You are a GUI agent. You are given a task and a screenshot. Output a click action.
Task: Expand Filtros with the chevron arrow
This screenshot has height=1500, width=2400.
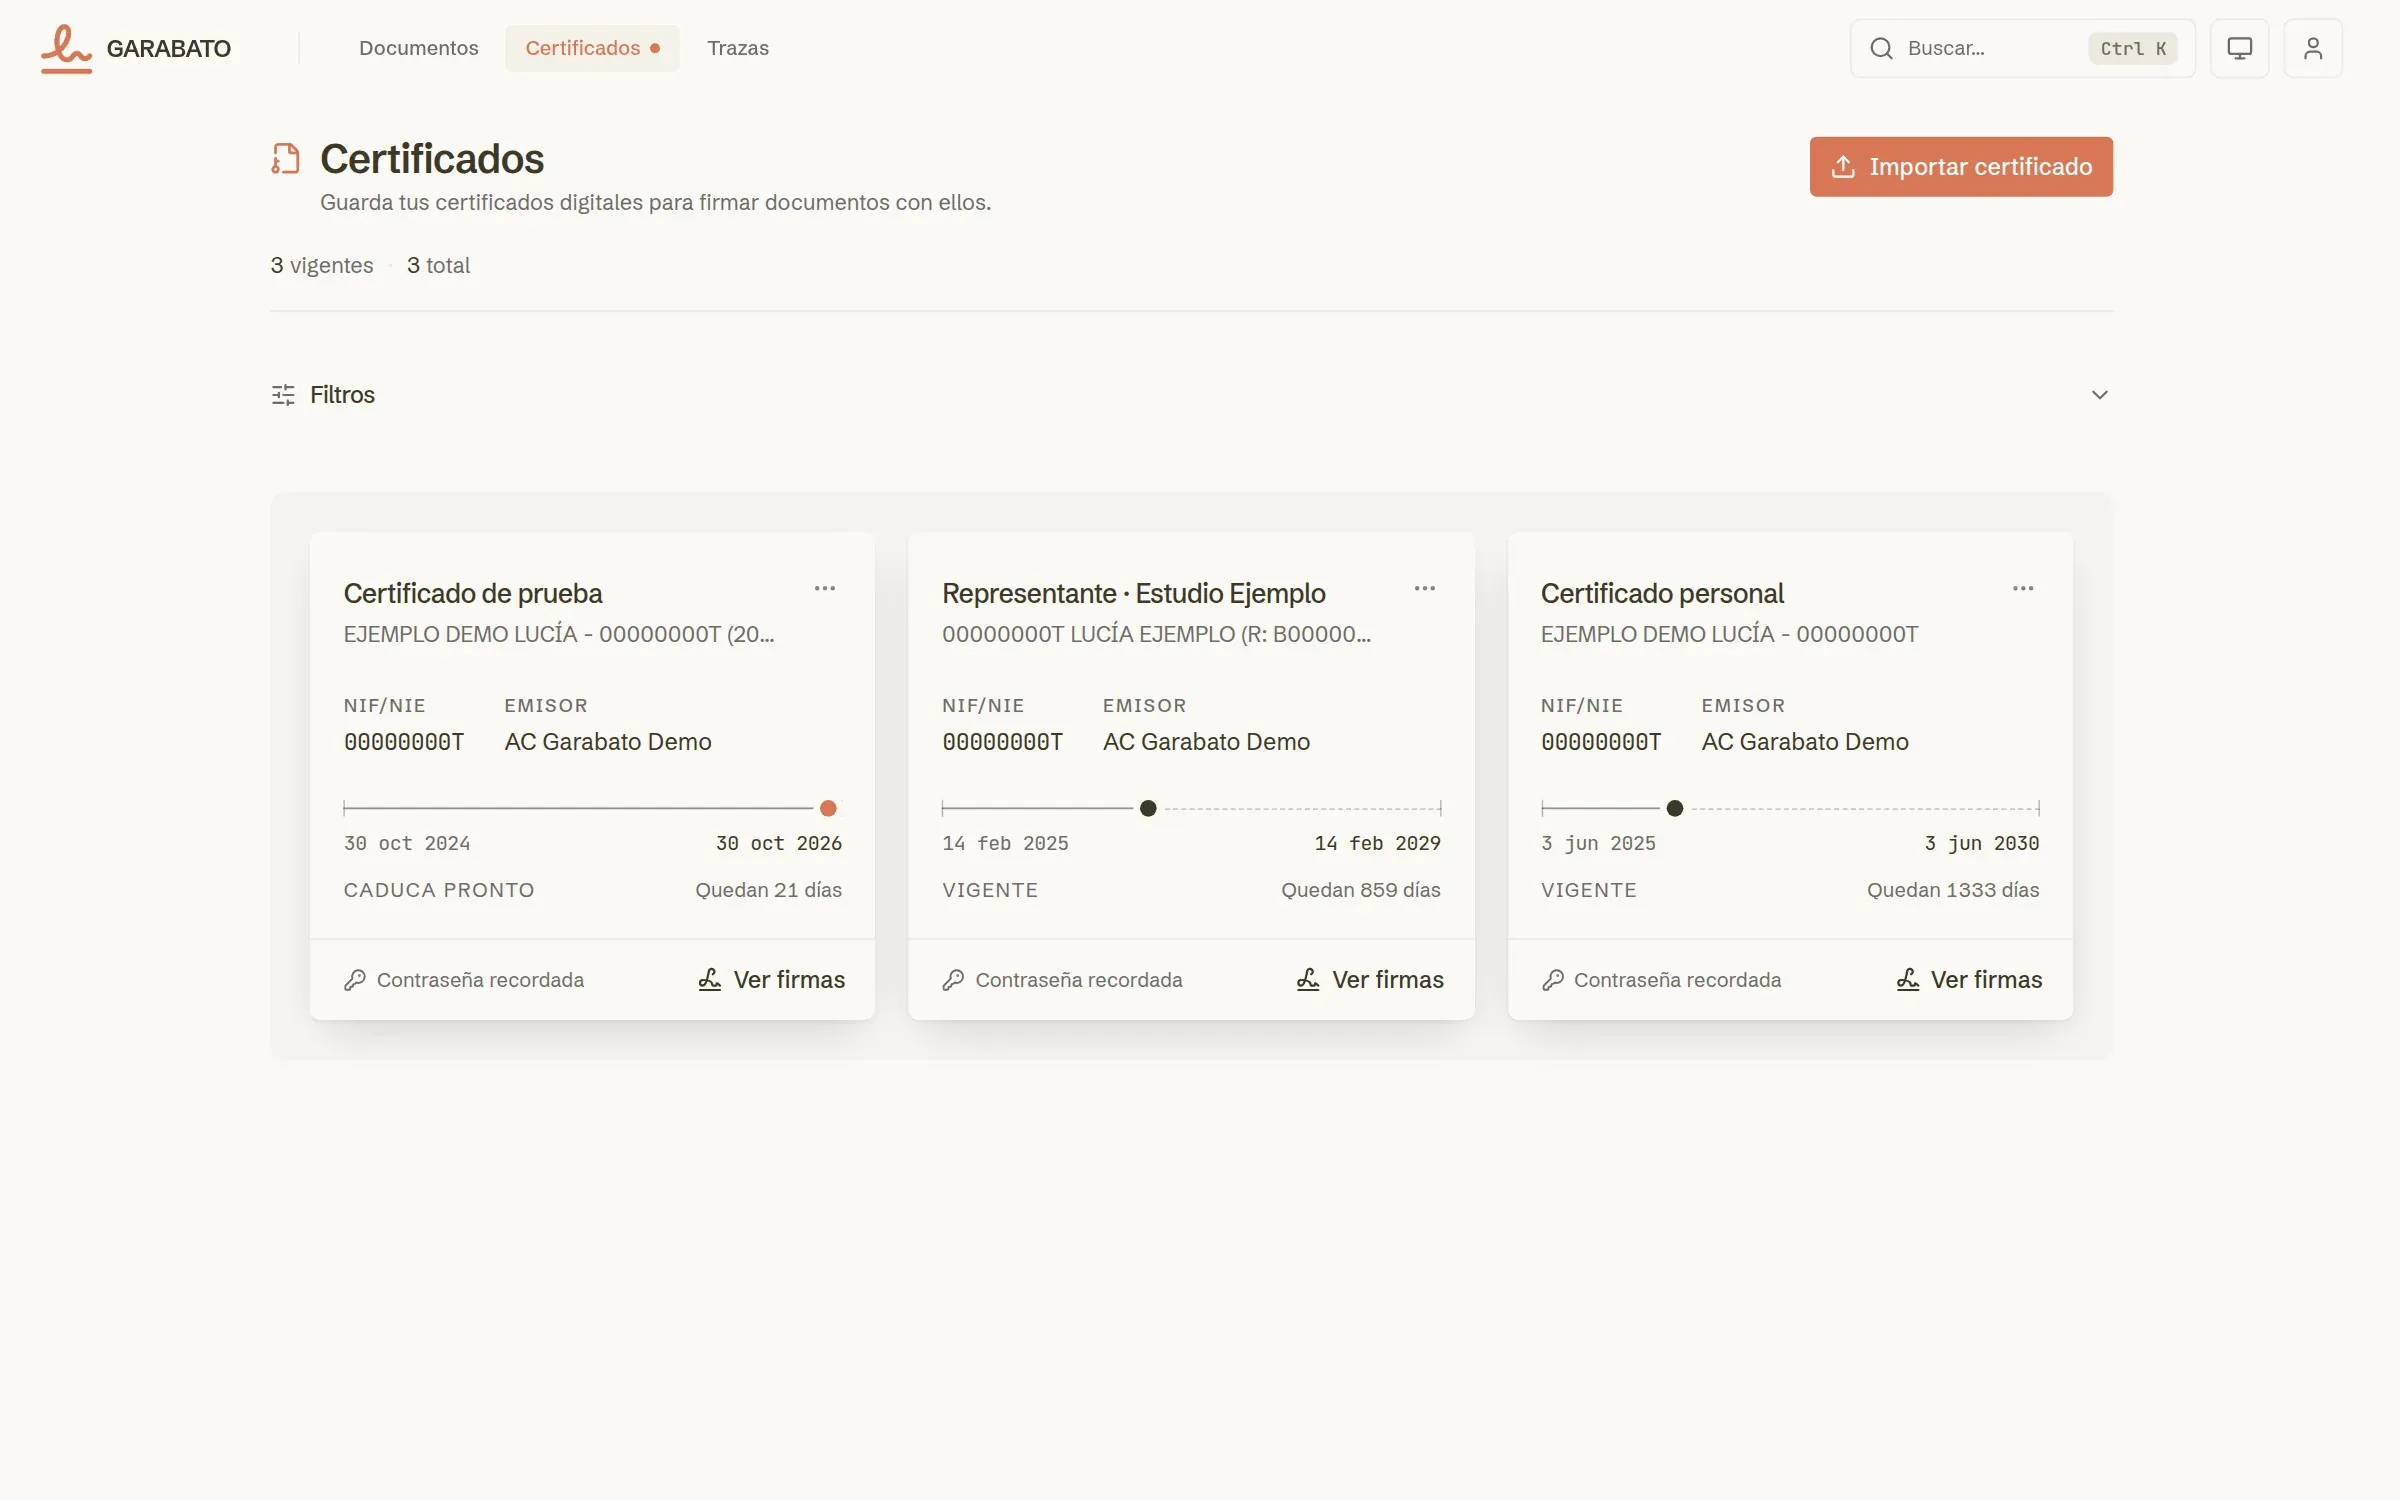pos(2099,395)
